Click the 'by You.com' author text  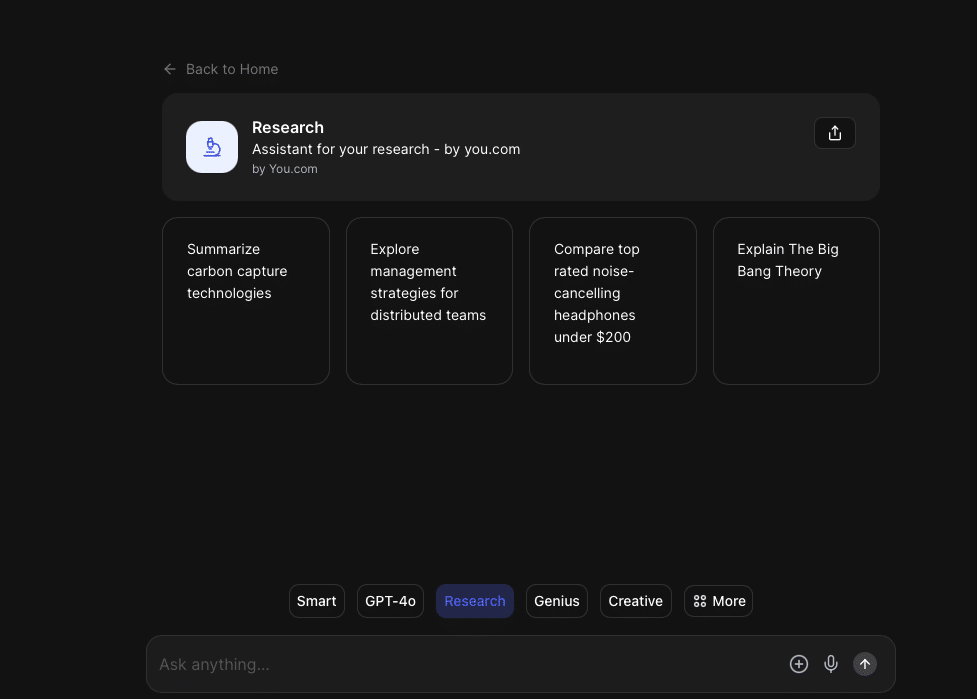[x=285, y=169]
